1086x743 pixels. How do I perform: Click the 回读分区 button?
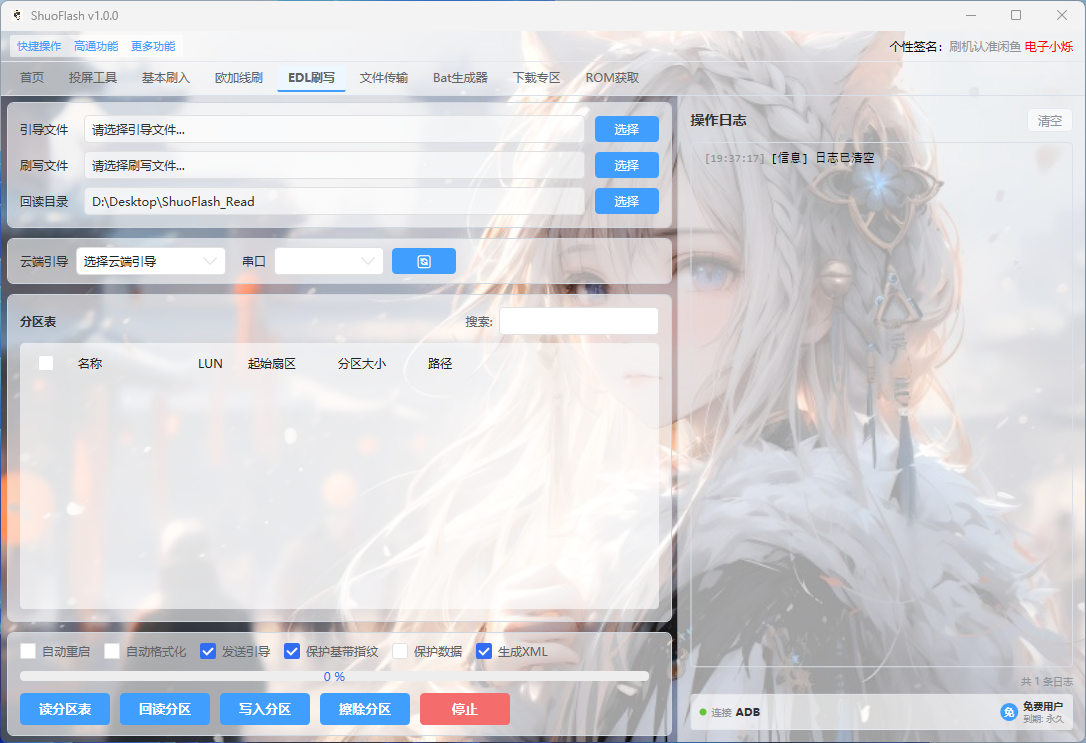(165, 709)
